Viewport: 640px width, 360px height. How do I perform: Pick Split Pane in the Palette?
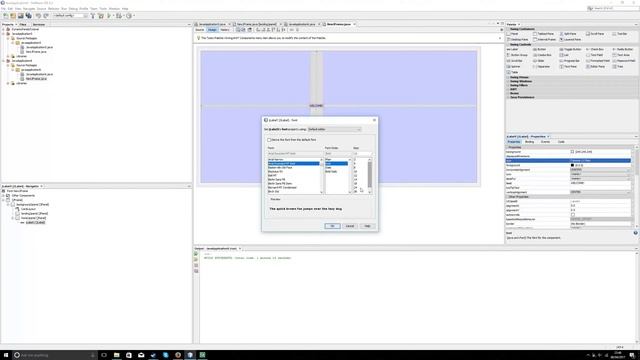[568, 34]
